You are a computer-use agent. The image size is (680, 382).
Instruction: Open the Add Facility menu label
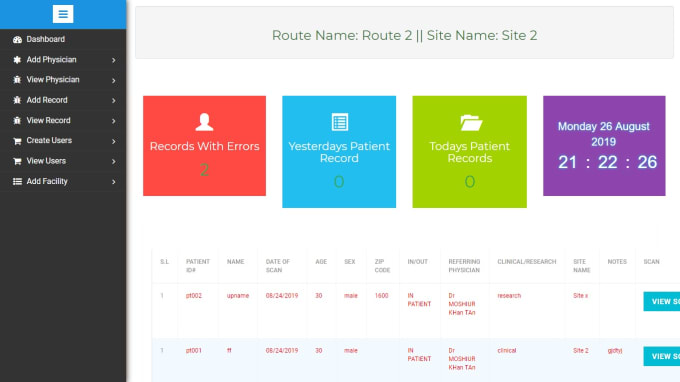tap(47, 181)
